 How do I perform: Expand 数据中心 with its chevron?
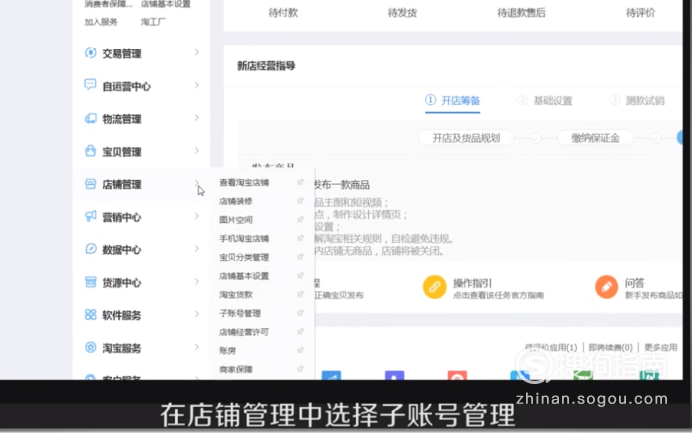197,249
